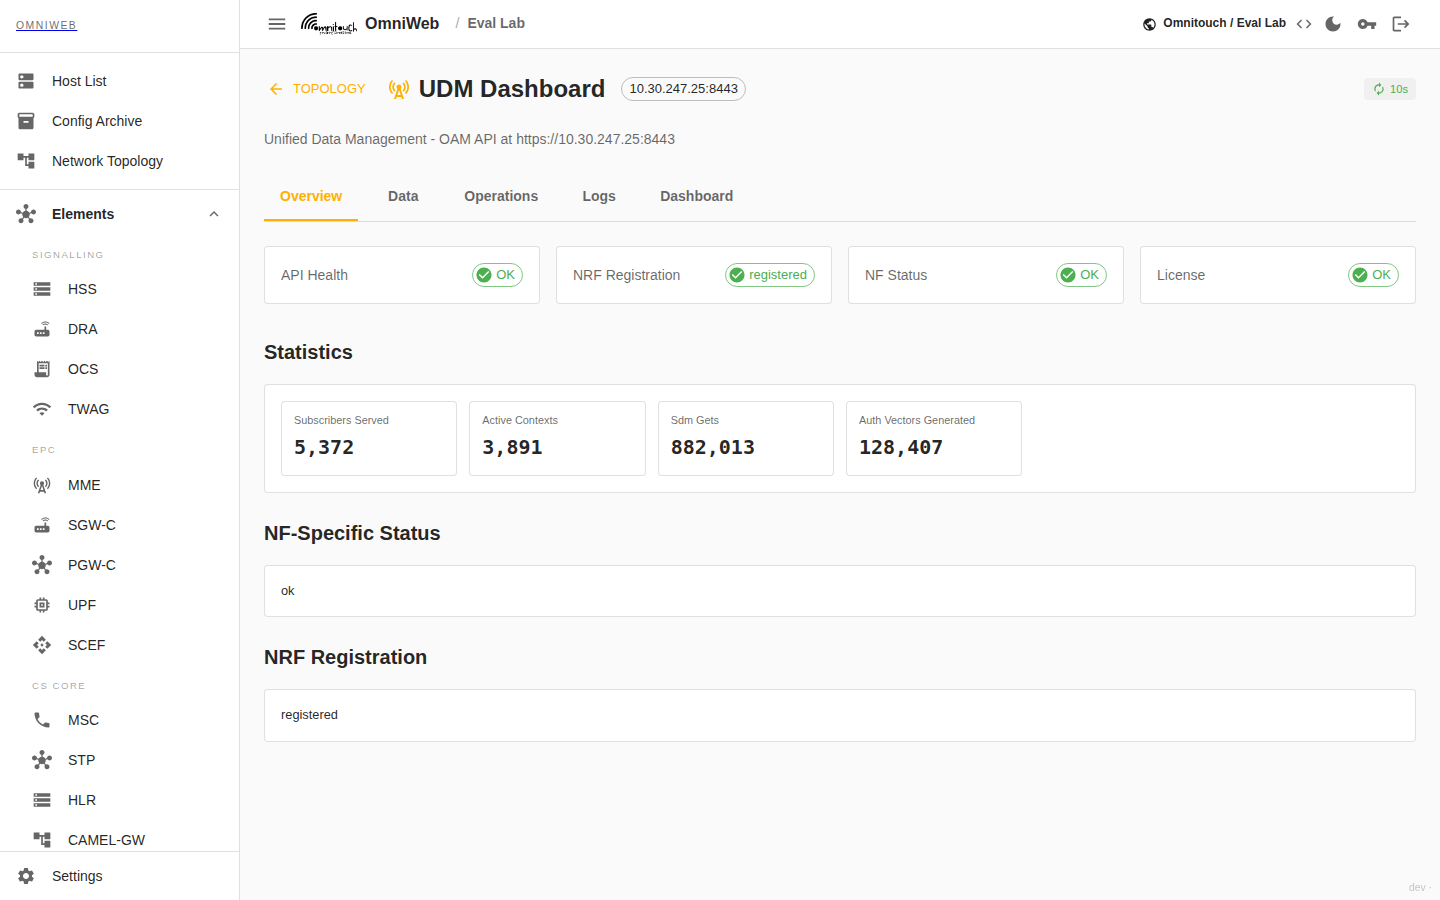Toggle dark mode moon icon
Screen dimensions: 1440x900
[x=1333, y=24]
